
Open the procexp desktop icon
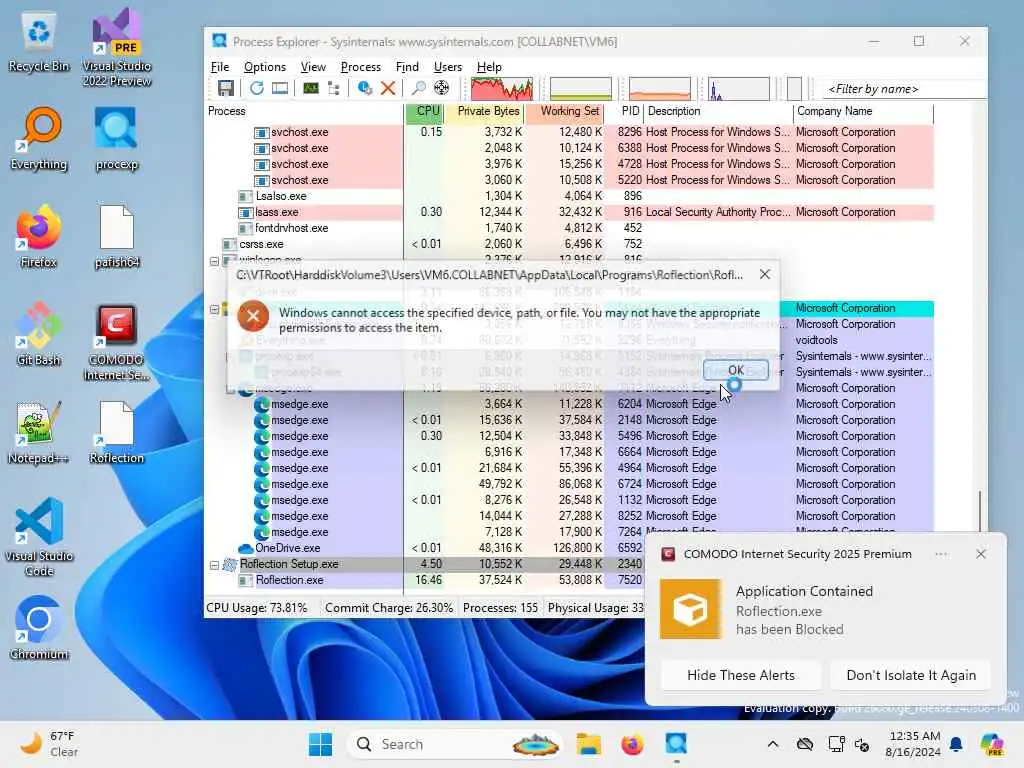tap(117, 139)
